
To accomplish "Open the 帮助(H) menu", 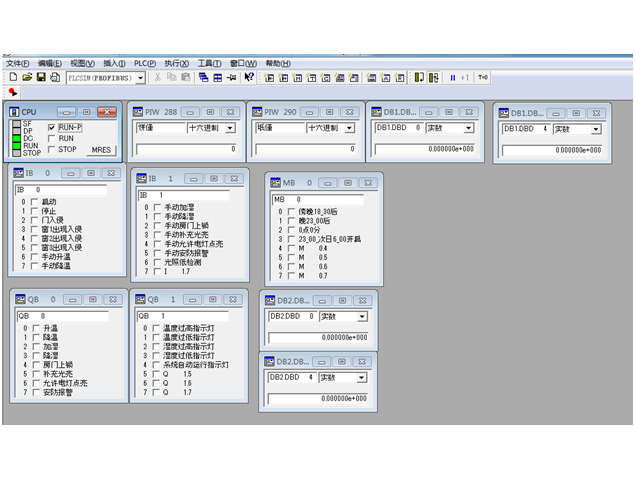I will 278,64.
